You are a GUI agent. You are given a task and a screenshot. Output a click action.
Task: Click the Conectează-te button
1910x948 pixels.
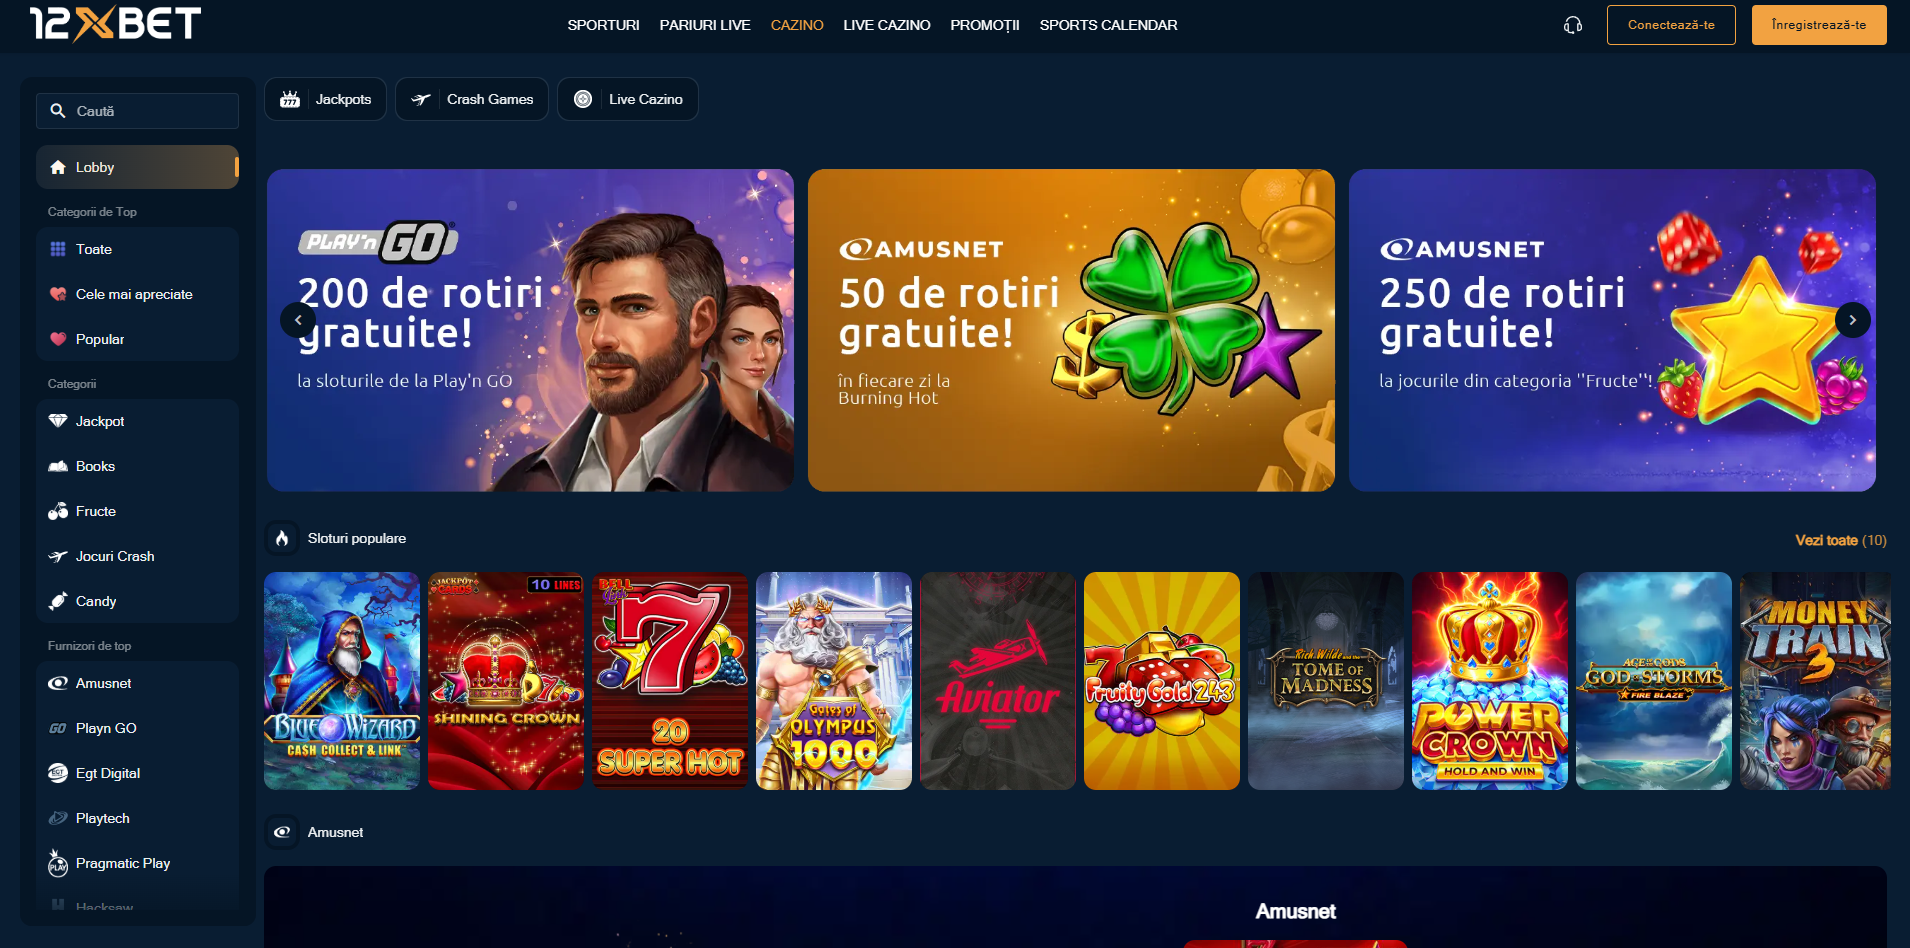[x=1671, y=25]
